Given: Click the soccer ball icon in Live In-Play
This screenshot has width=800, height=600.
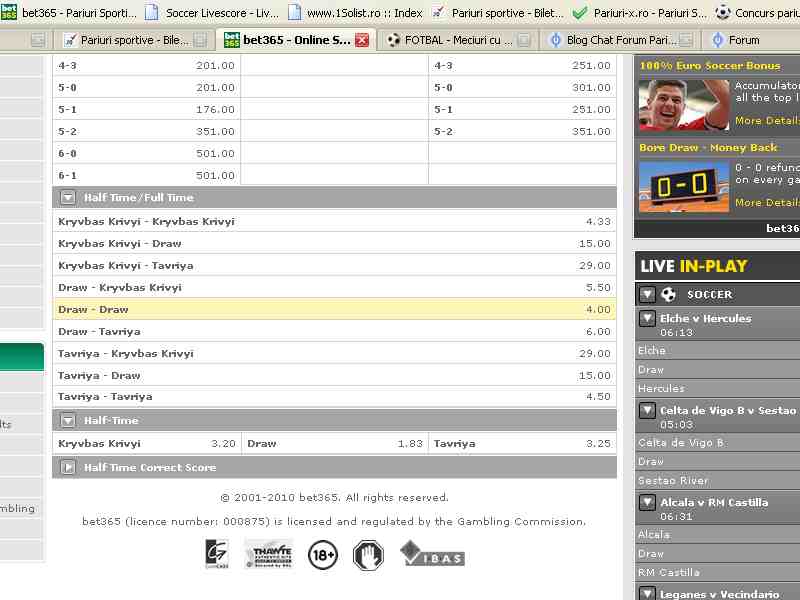Looking at the screenshot, I should coord(668,294).
